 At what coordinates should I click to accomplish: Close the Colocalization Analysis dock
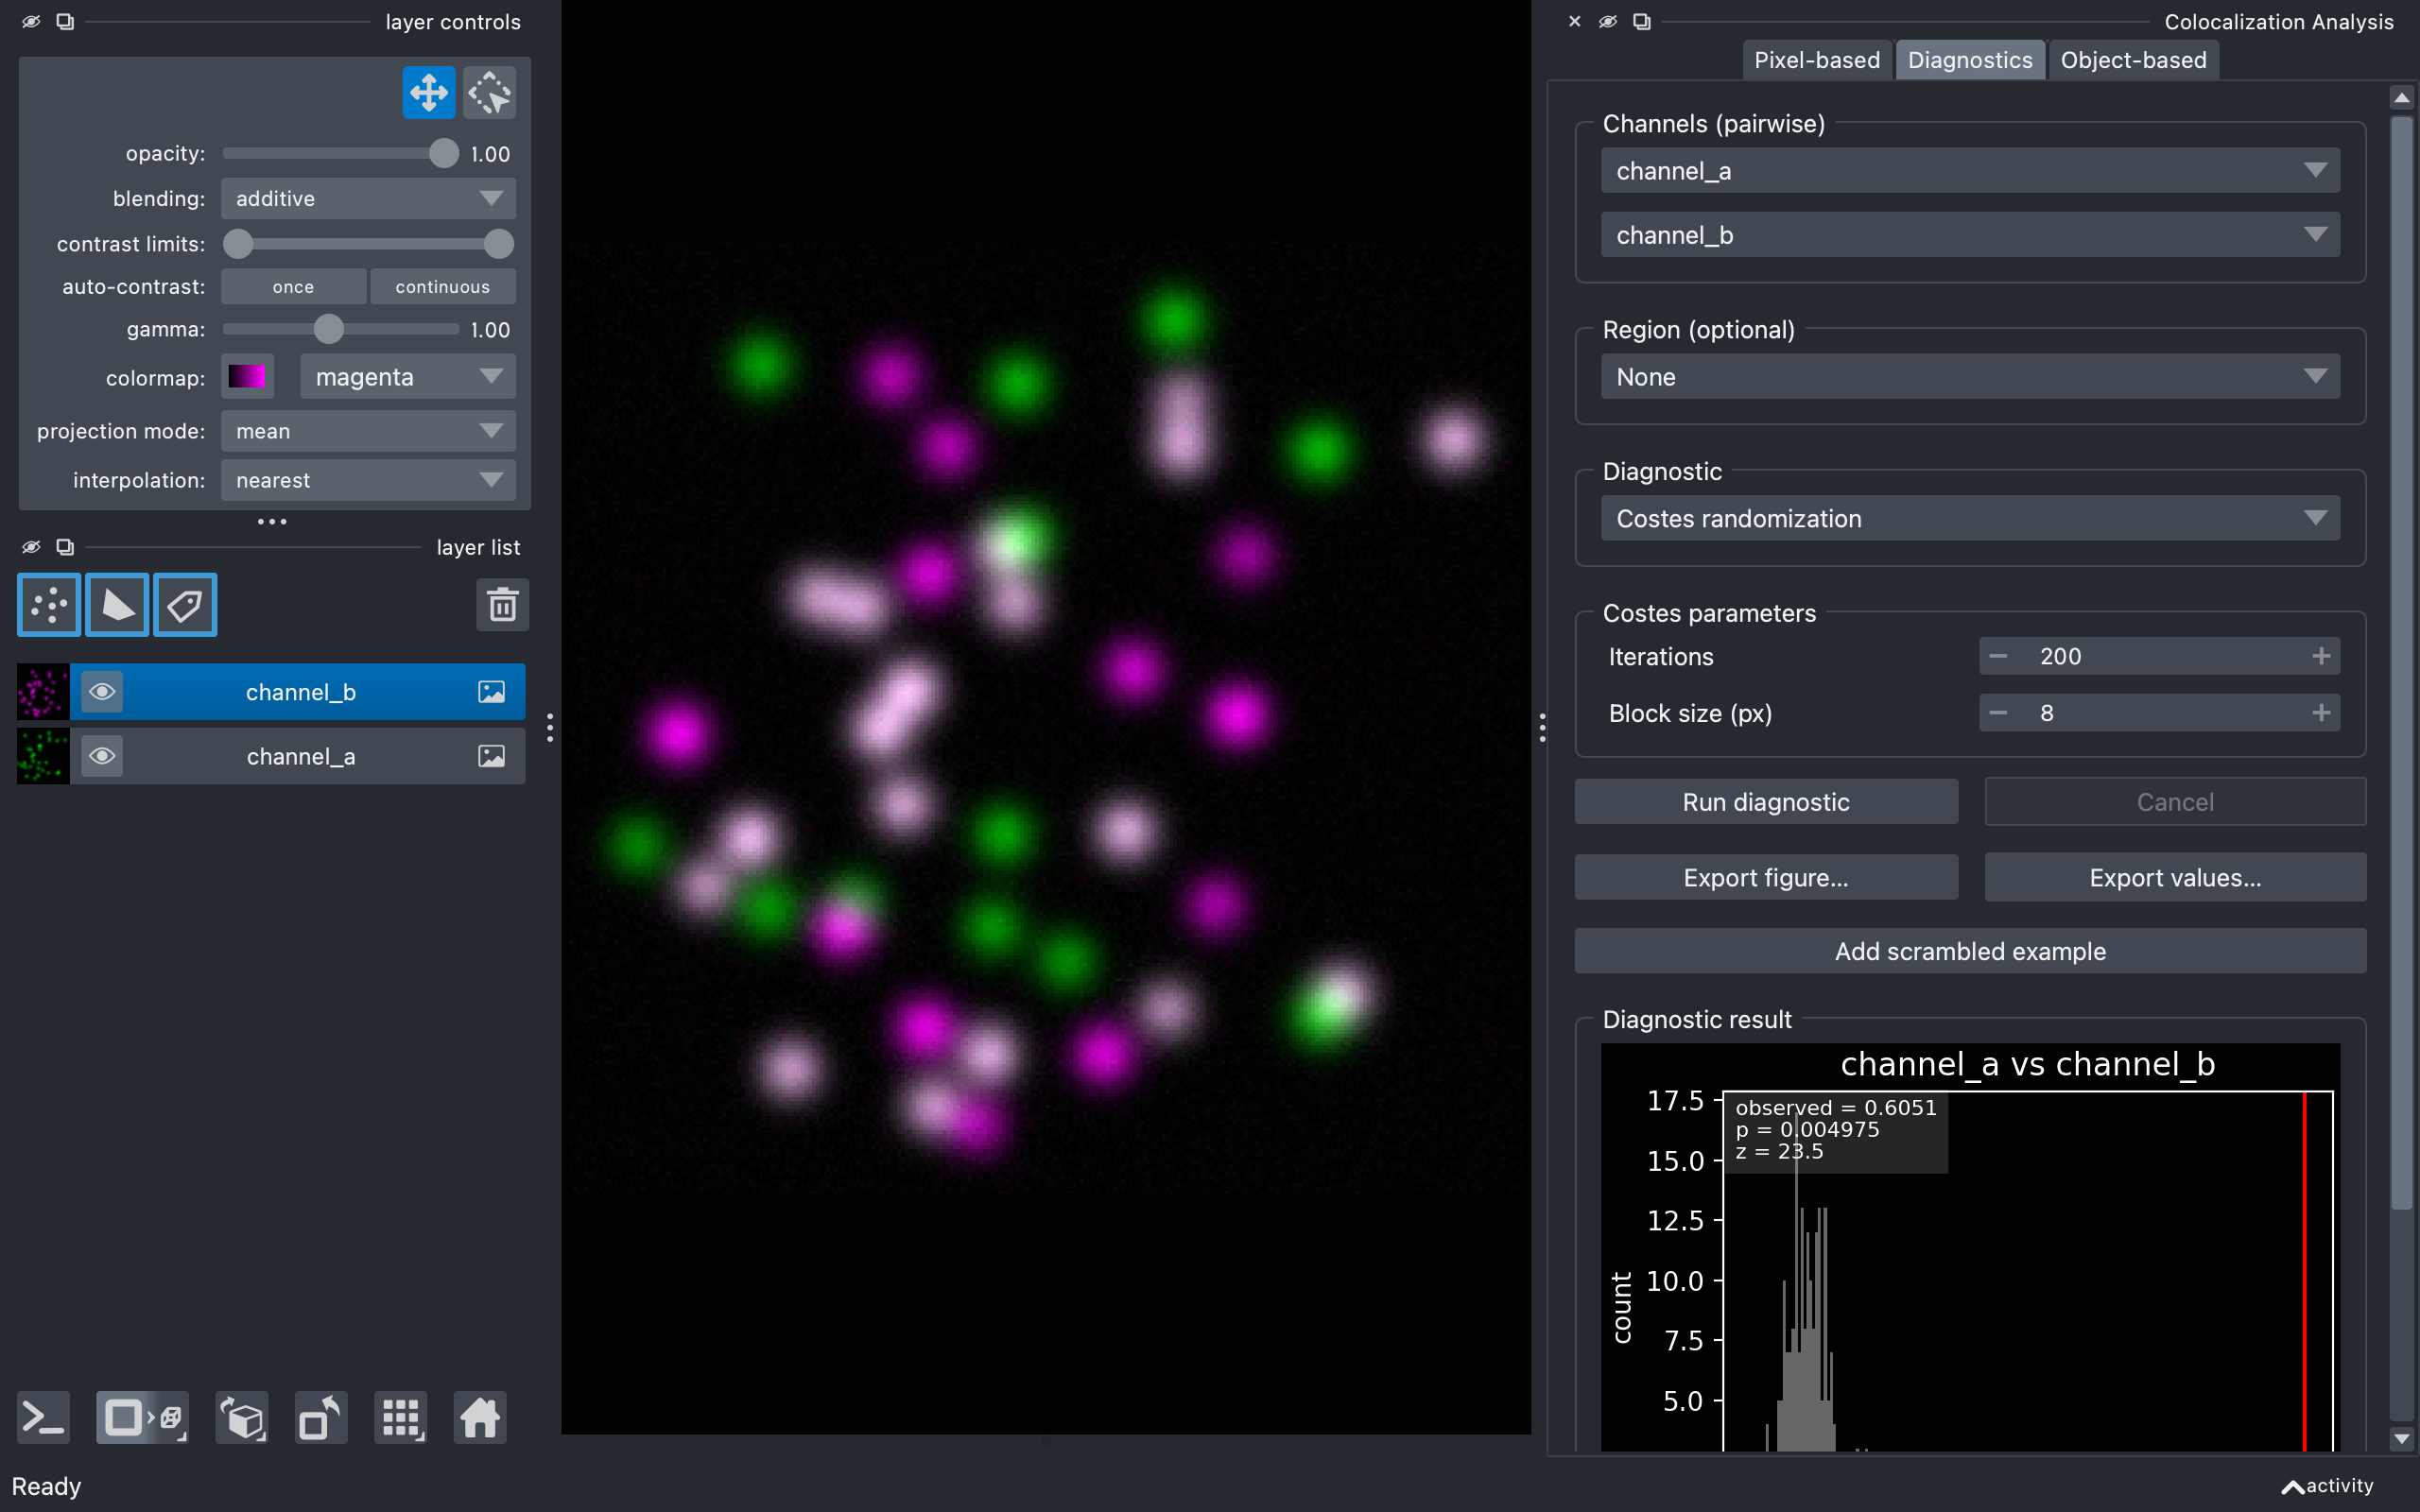1575,21
